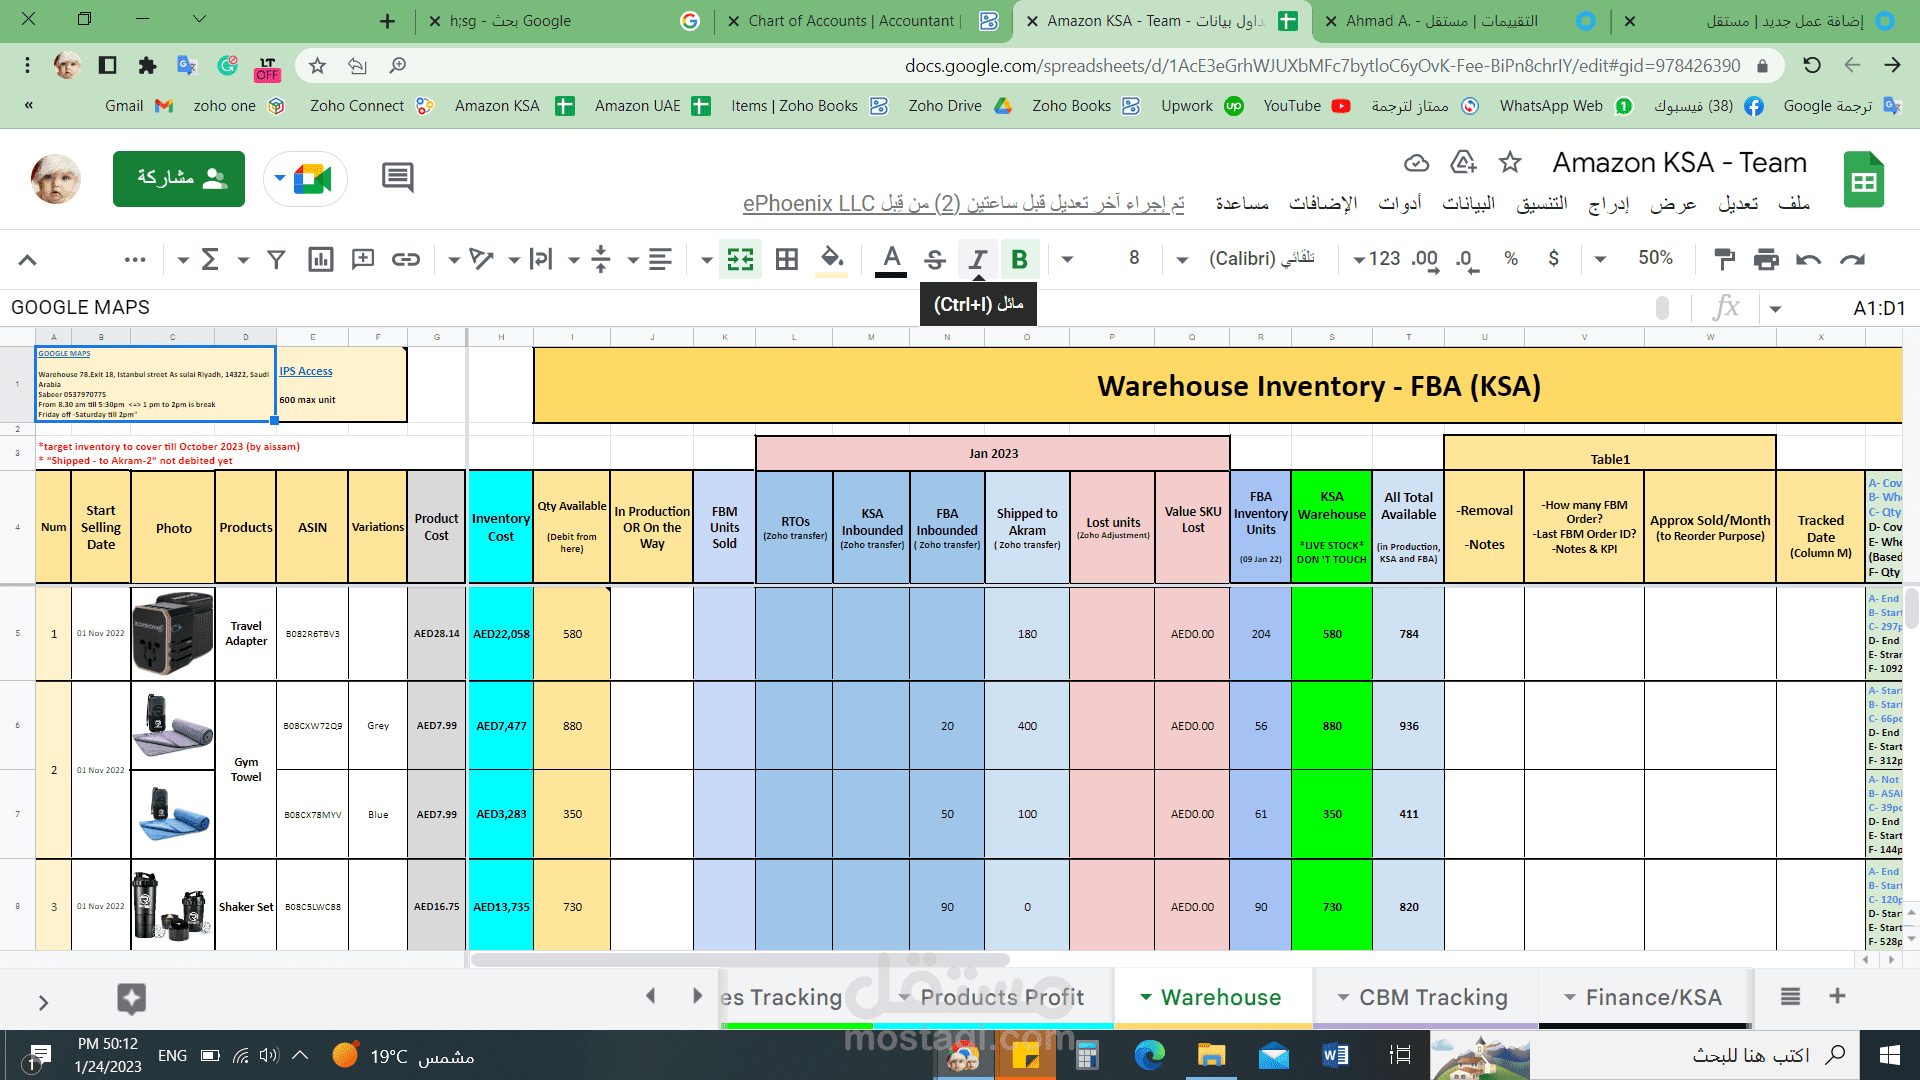Switch to the Finance/KSA tab
This screenshot has width=1920, height=1080.
click(x=1652, y=998)
